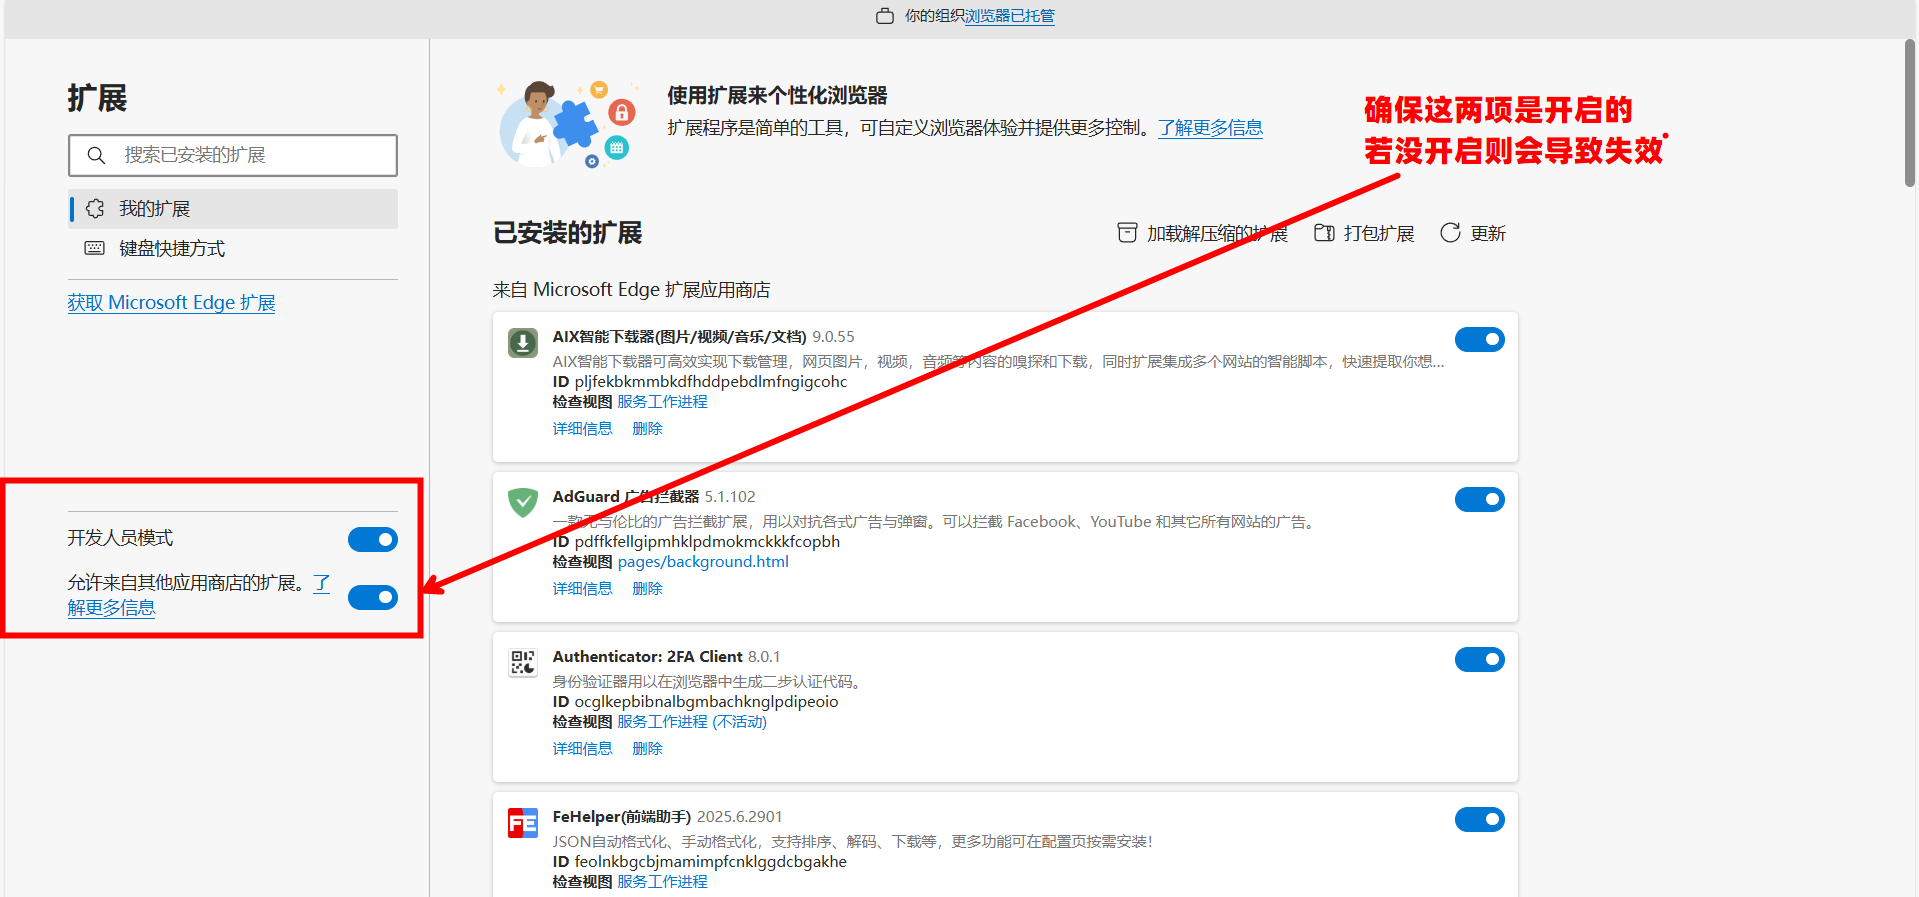Toggle 开发人员模式 switch off
The width and height of the screenshot is (1919, 897).
373,540
